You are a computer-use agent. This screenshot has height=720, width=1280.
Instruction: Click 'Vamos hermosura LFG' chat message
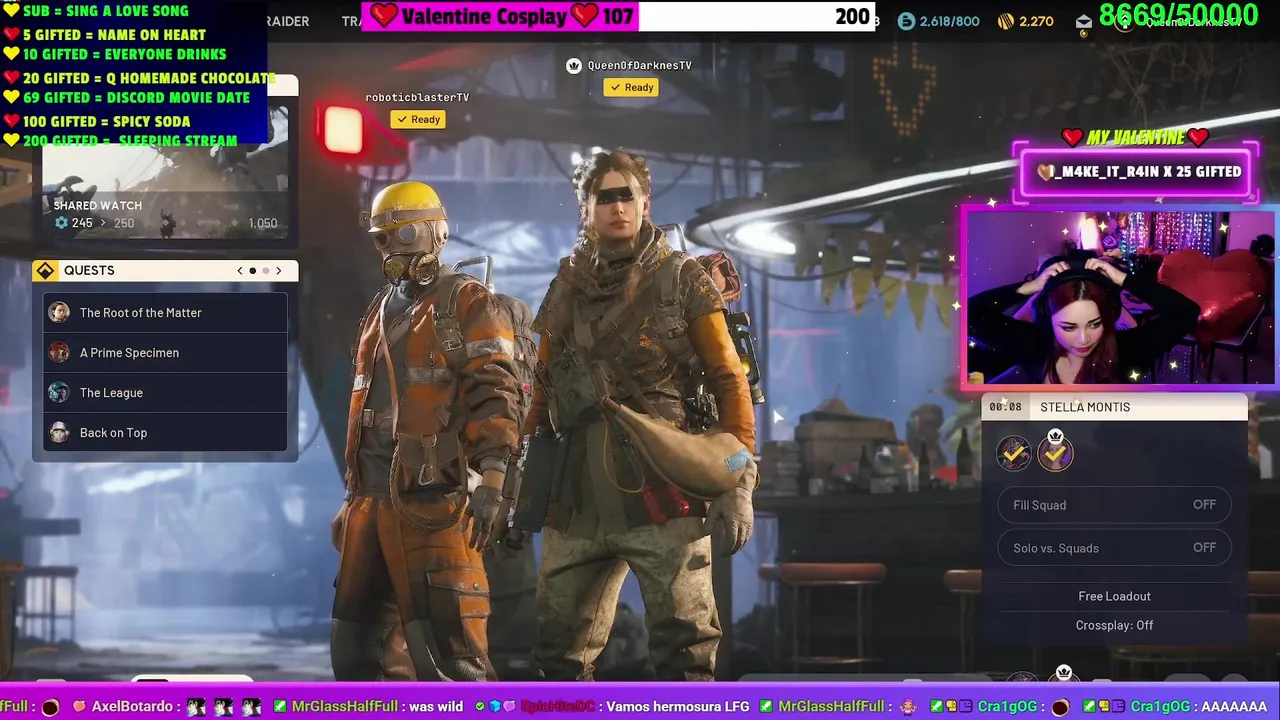[678, 707]
